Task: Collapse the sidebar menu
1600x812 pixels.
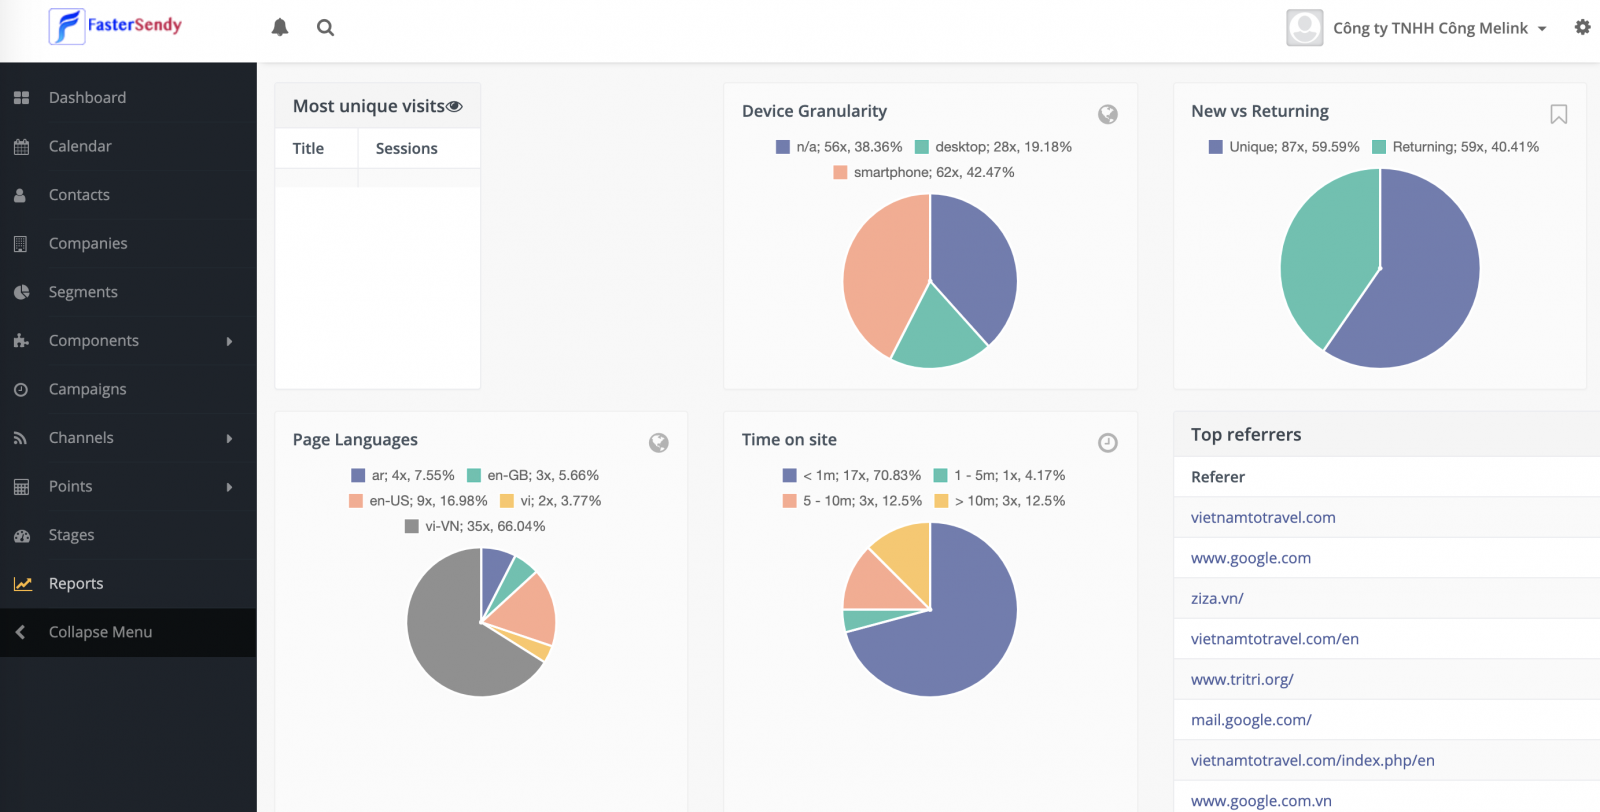Action: click(100, 632)
